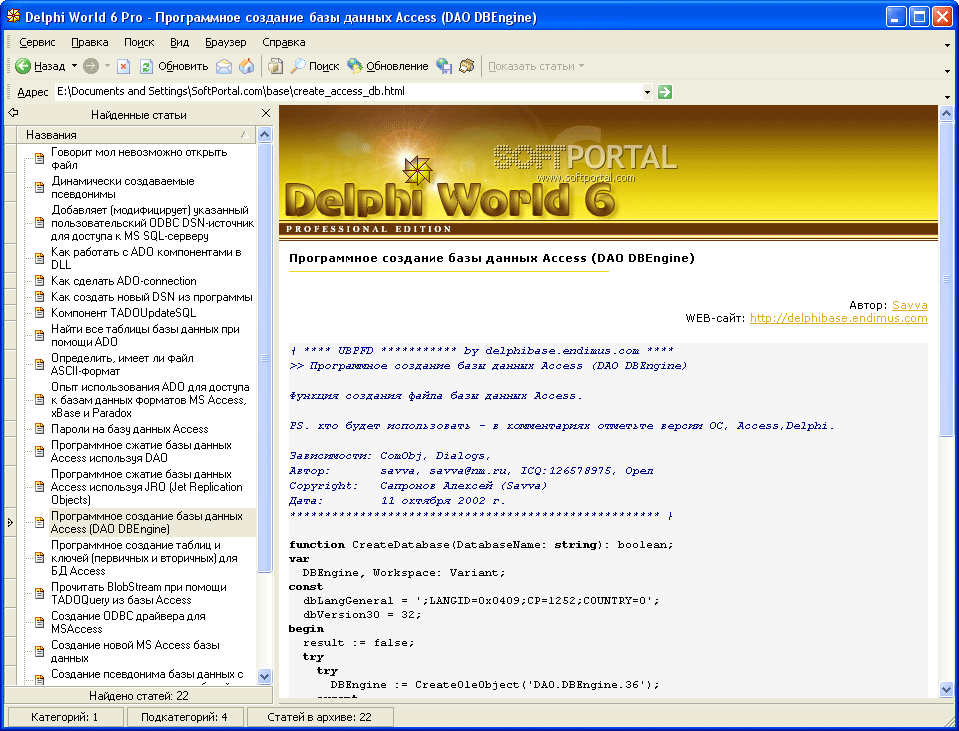
Task: Open the http://delphibase.endimus.com link
Action: [839, 318]
